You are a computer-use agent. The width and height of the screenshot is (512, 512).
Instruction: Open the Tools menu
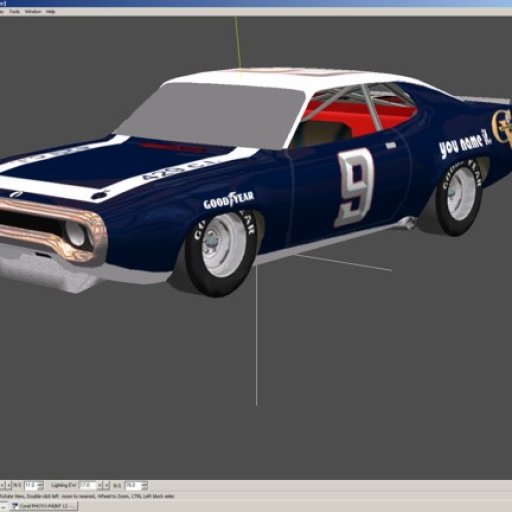point(14,12)
